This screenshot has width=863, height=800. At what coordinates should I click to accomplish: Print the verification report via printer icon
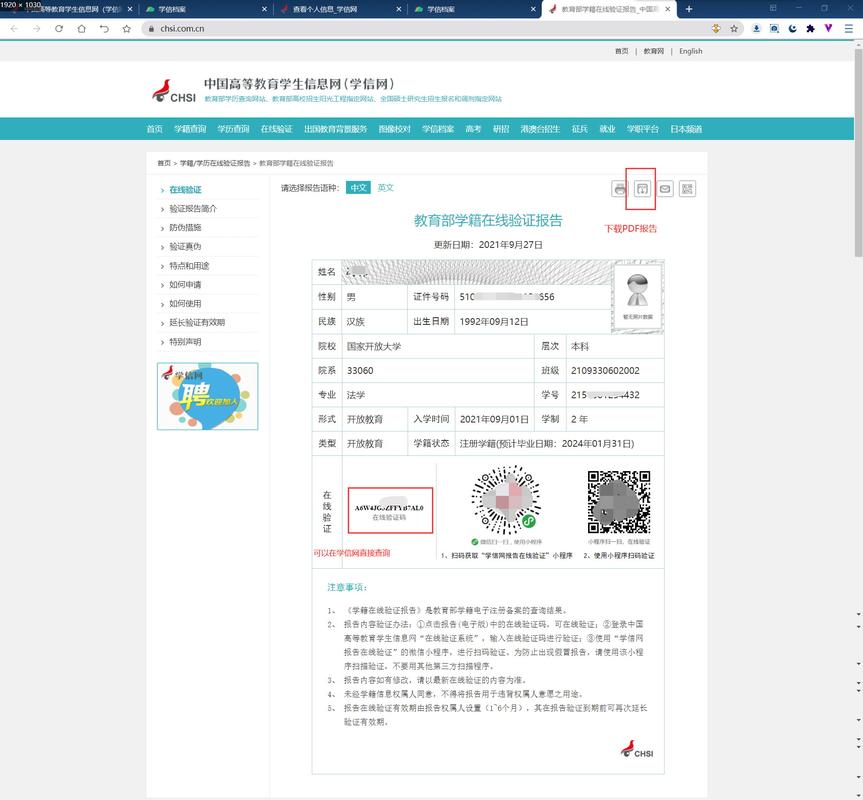(620, 189)
